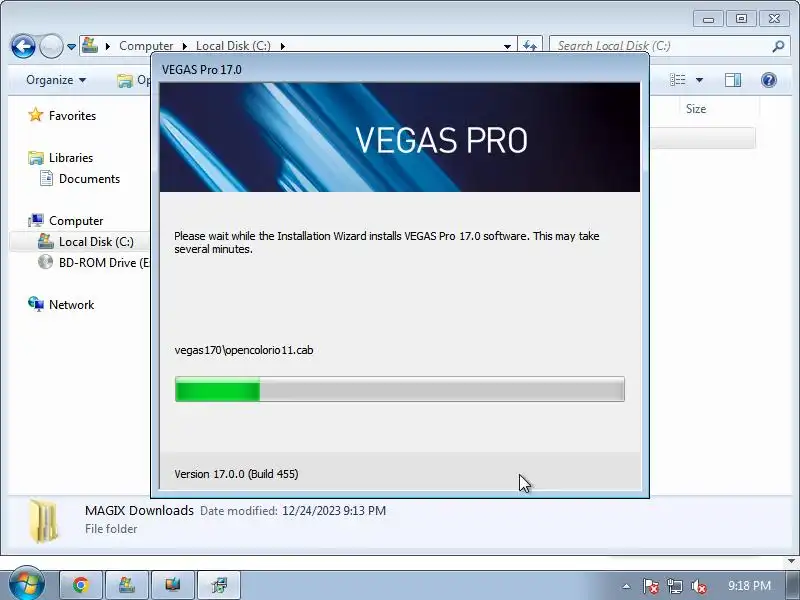
Task: Expand arrow between Computer and Local Disk breadcrumb
Action: coord(185,46)
